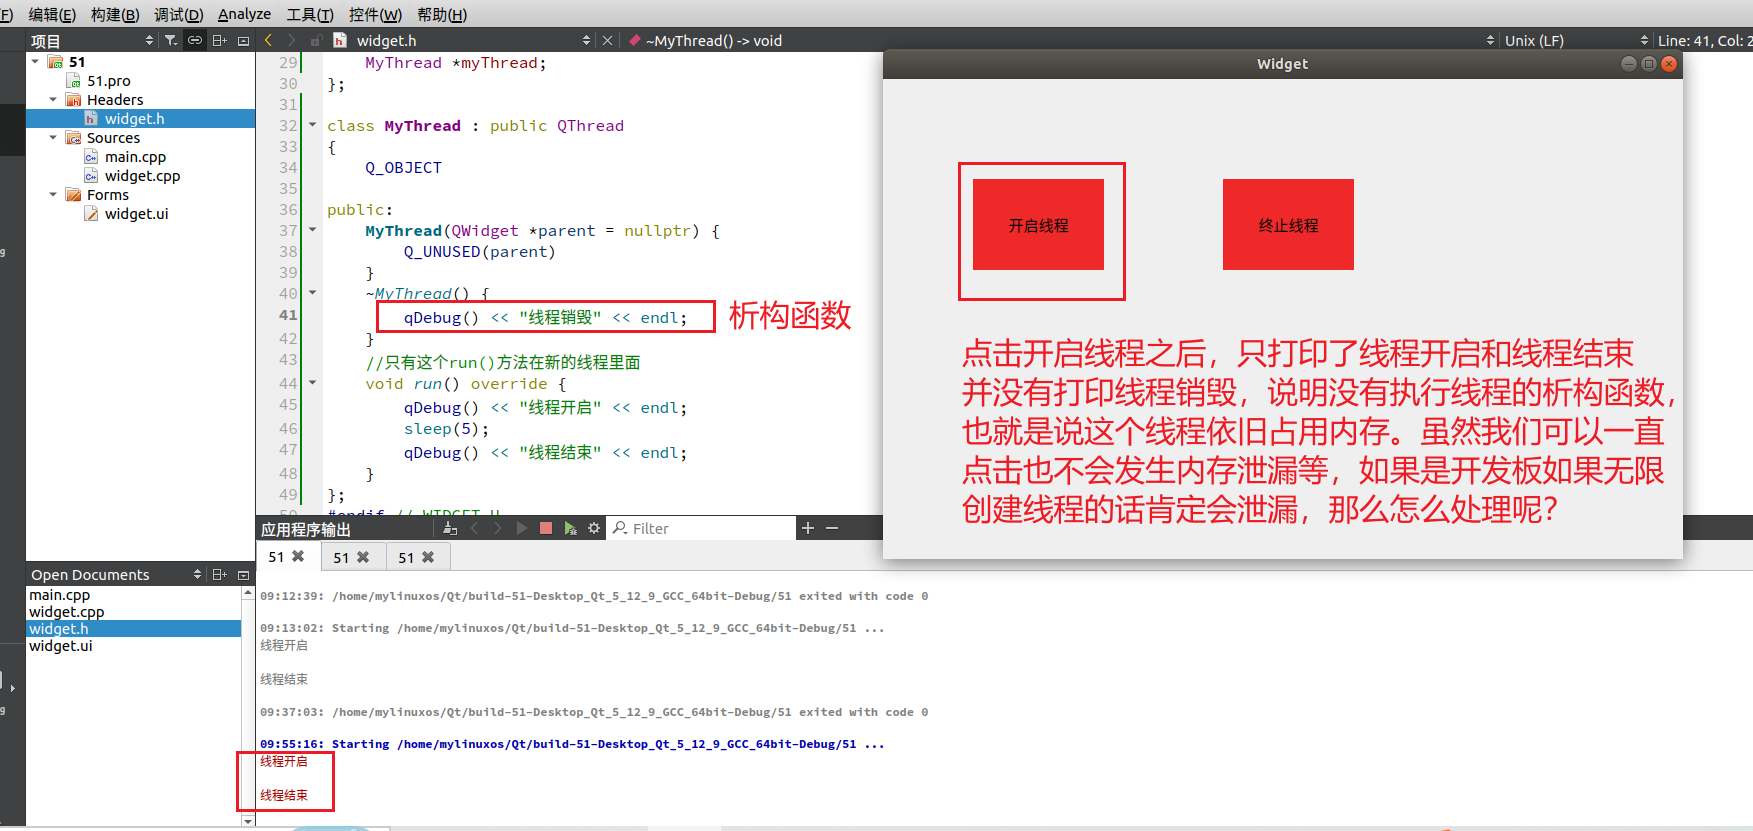
Task: Split the 项目 side panel
Action: 220,40
